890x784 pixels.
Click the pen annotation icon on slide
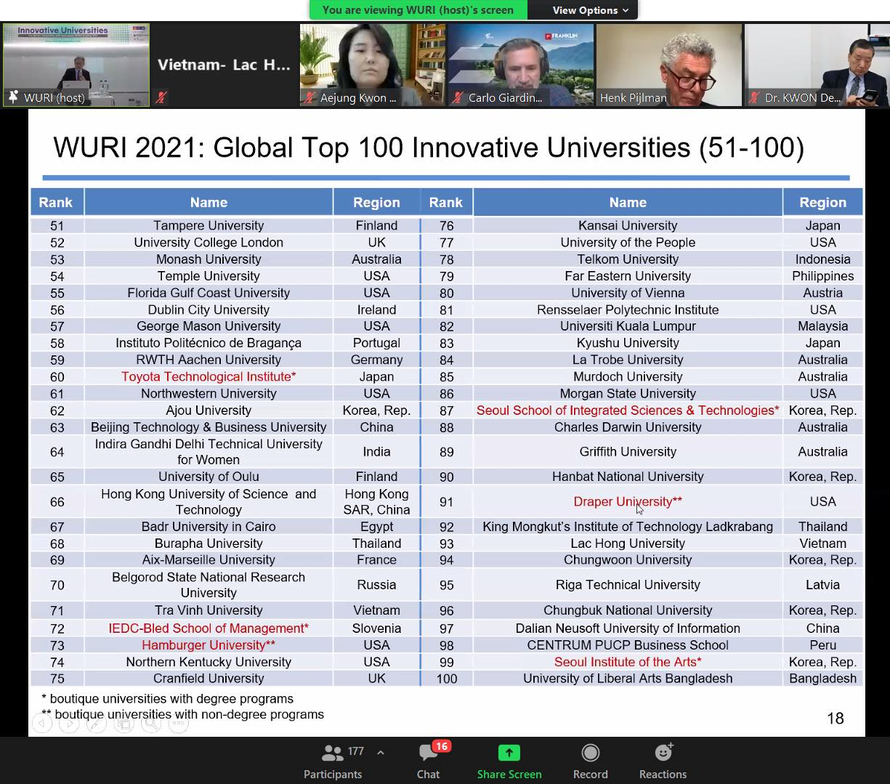point(95,722)
